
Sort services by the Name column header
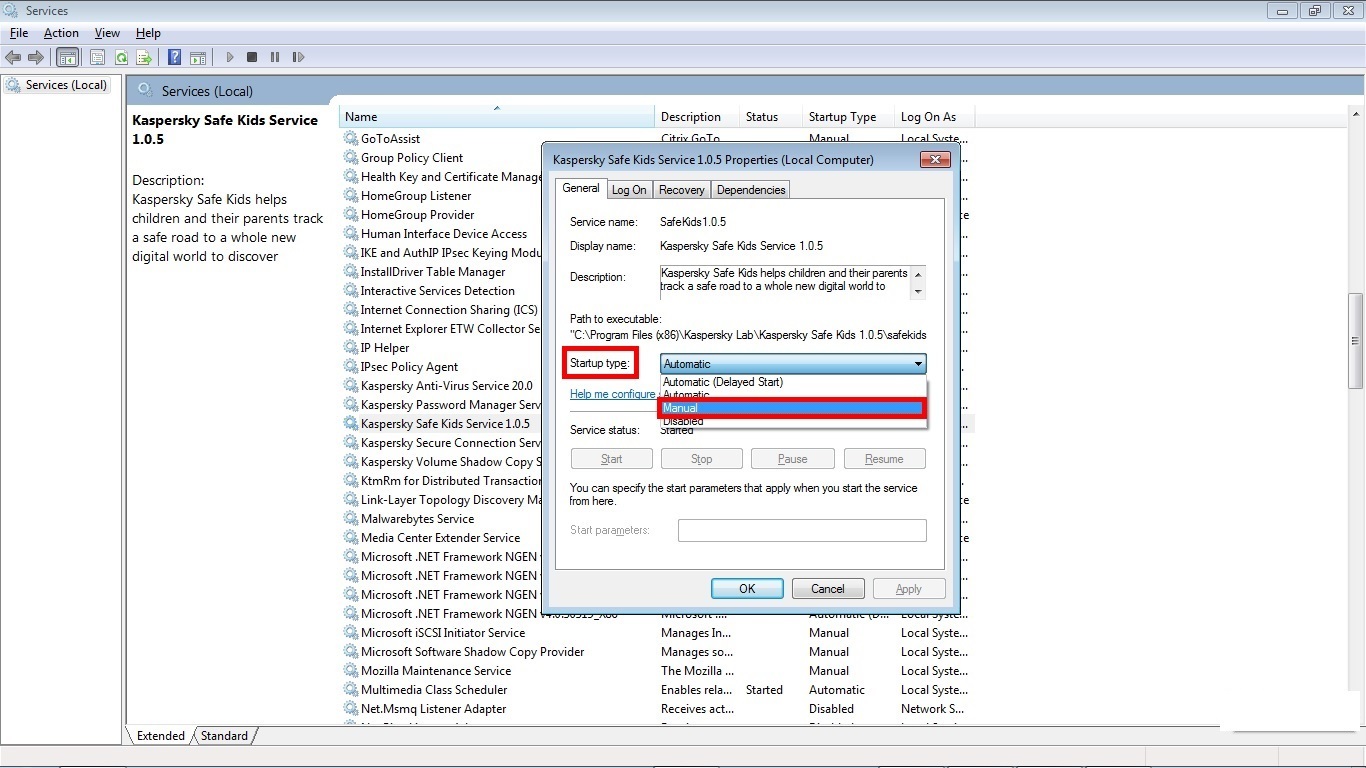497,117
